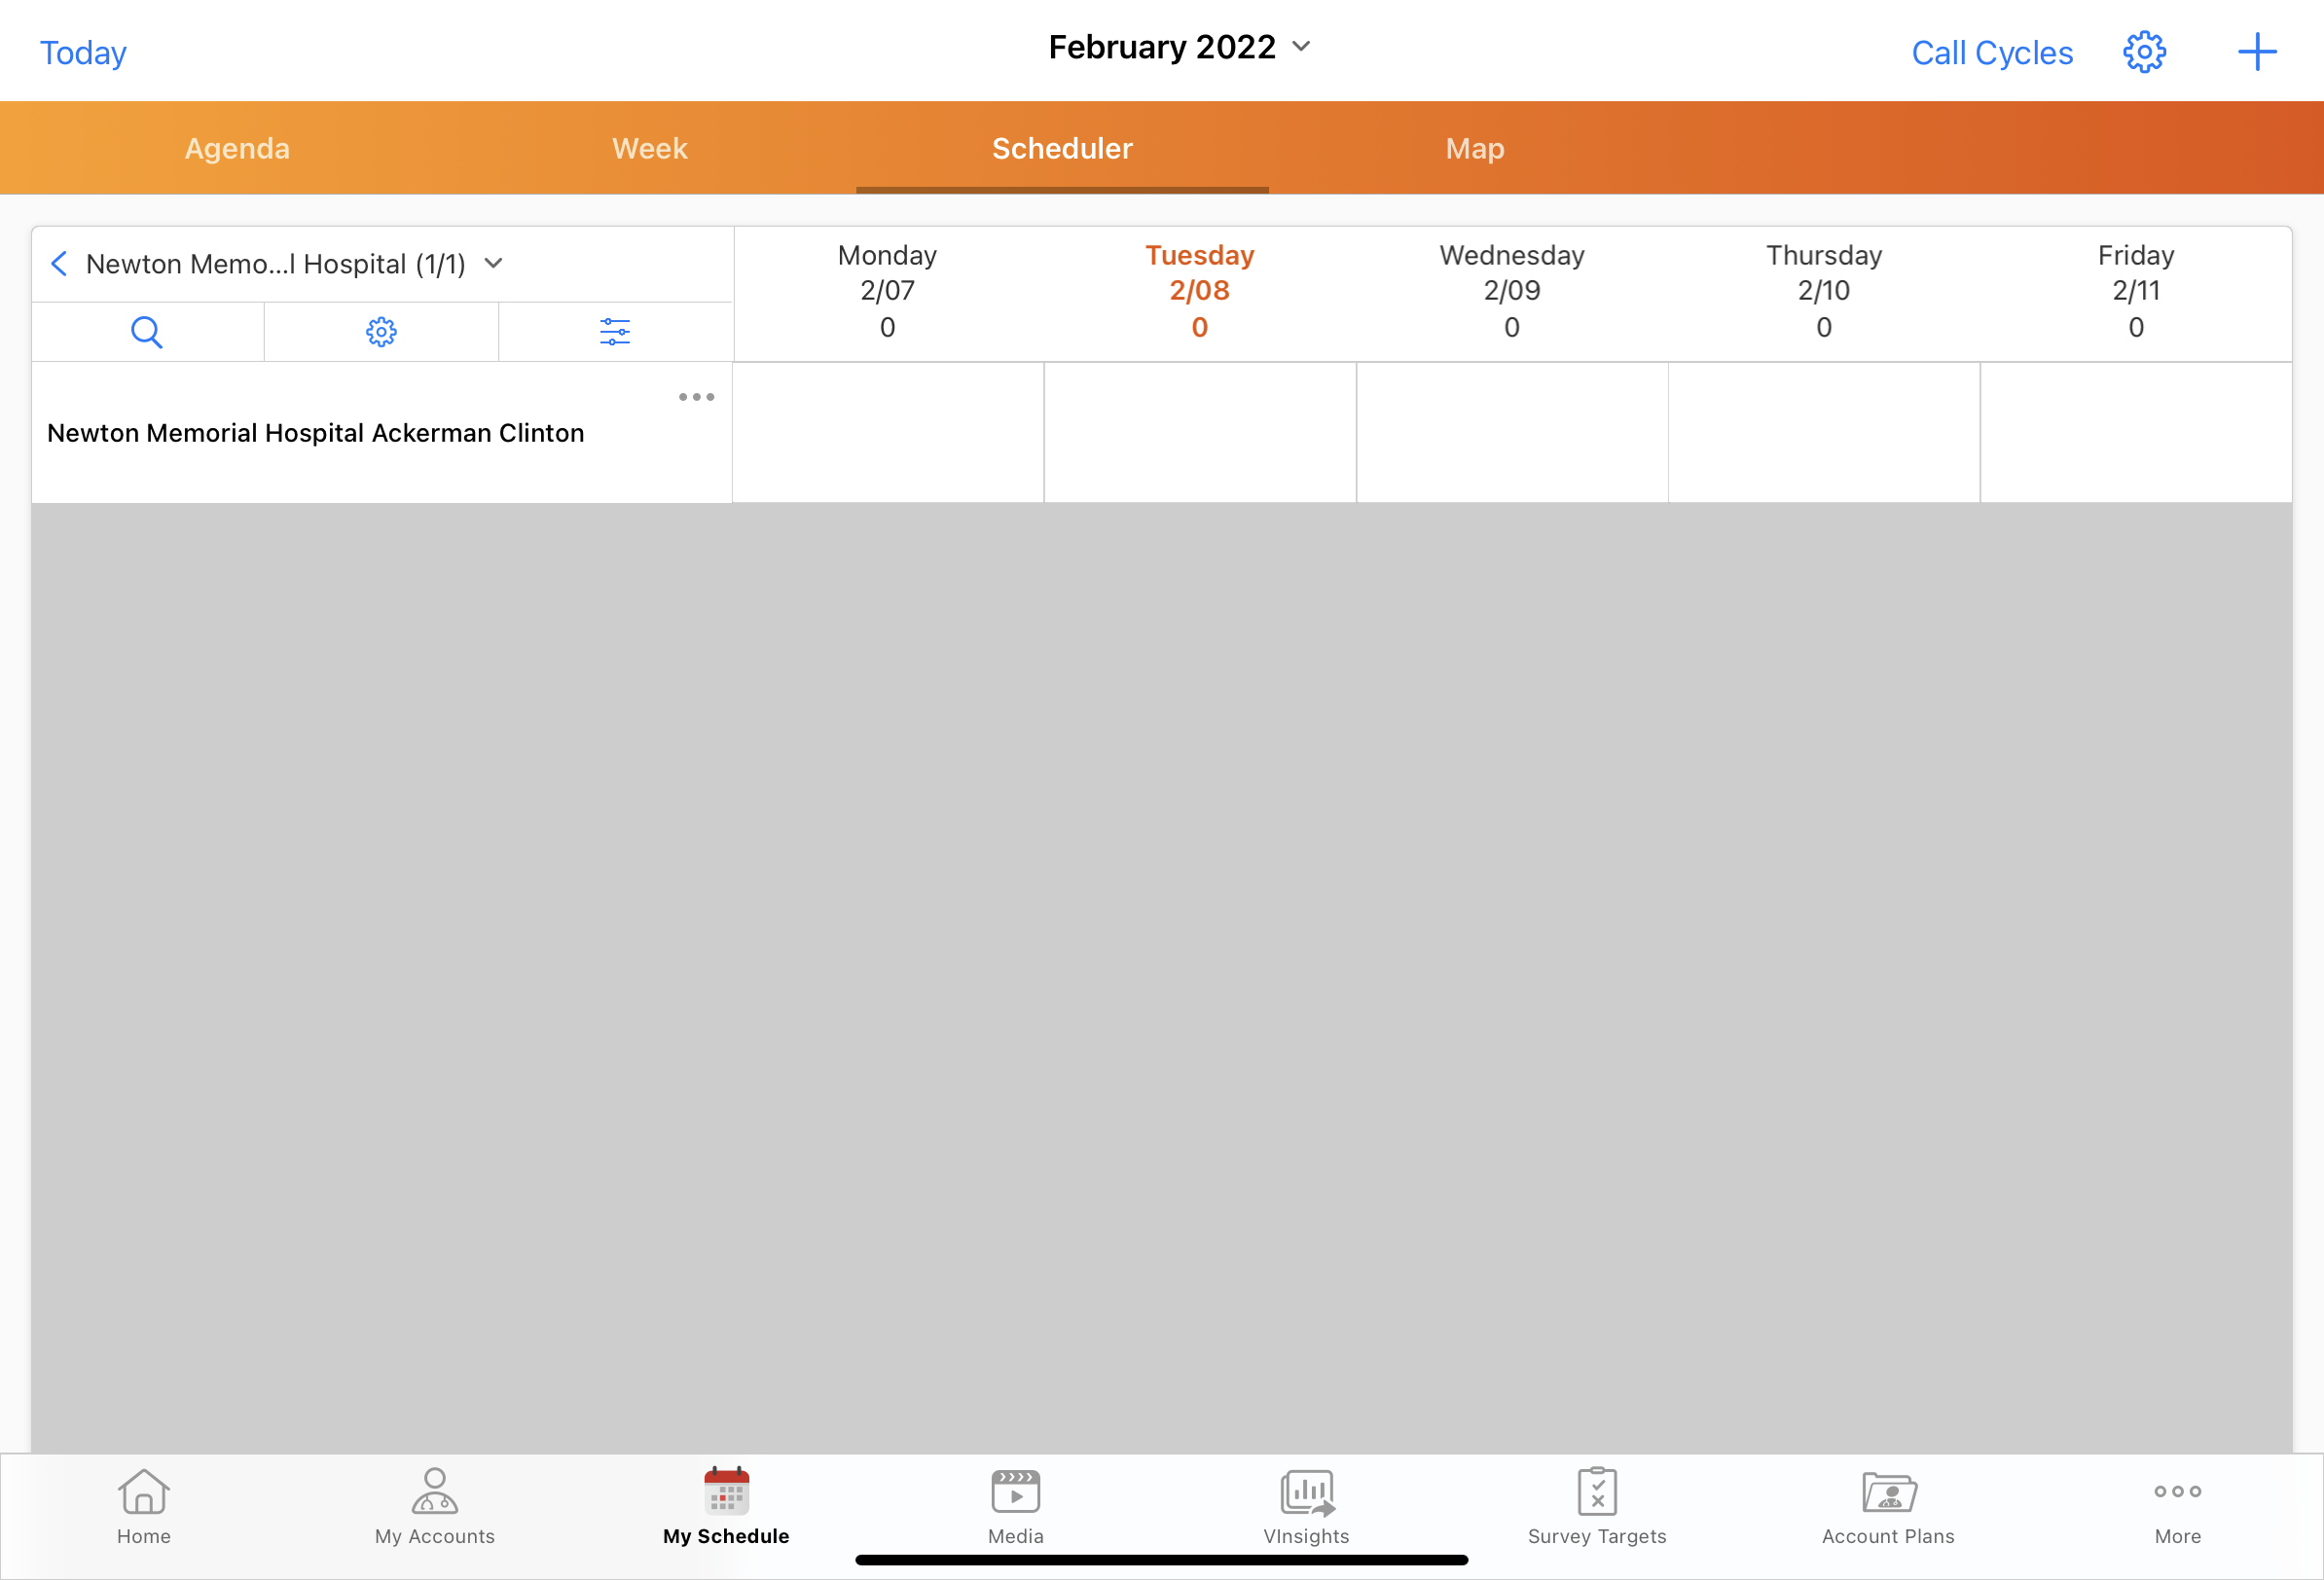Open Call Cycles
2324x1580 pixels.
pyautogui.click(x=1992, y=52)
